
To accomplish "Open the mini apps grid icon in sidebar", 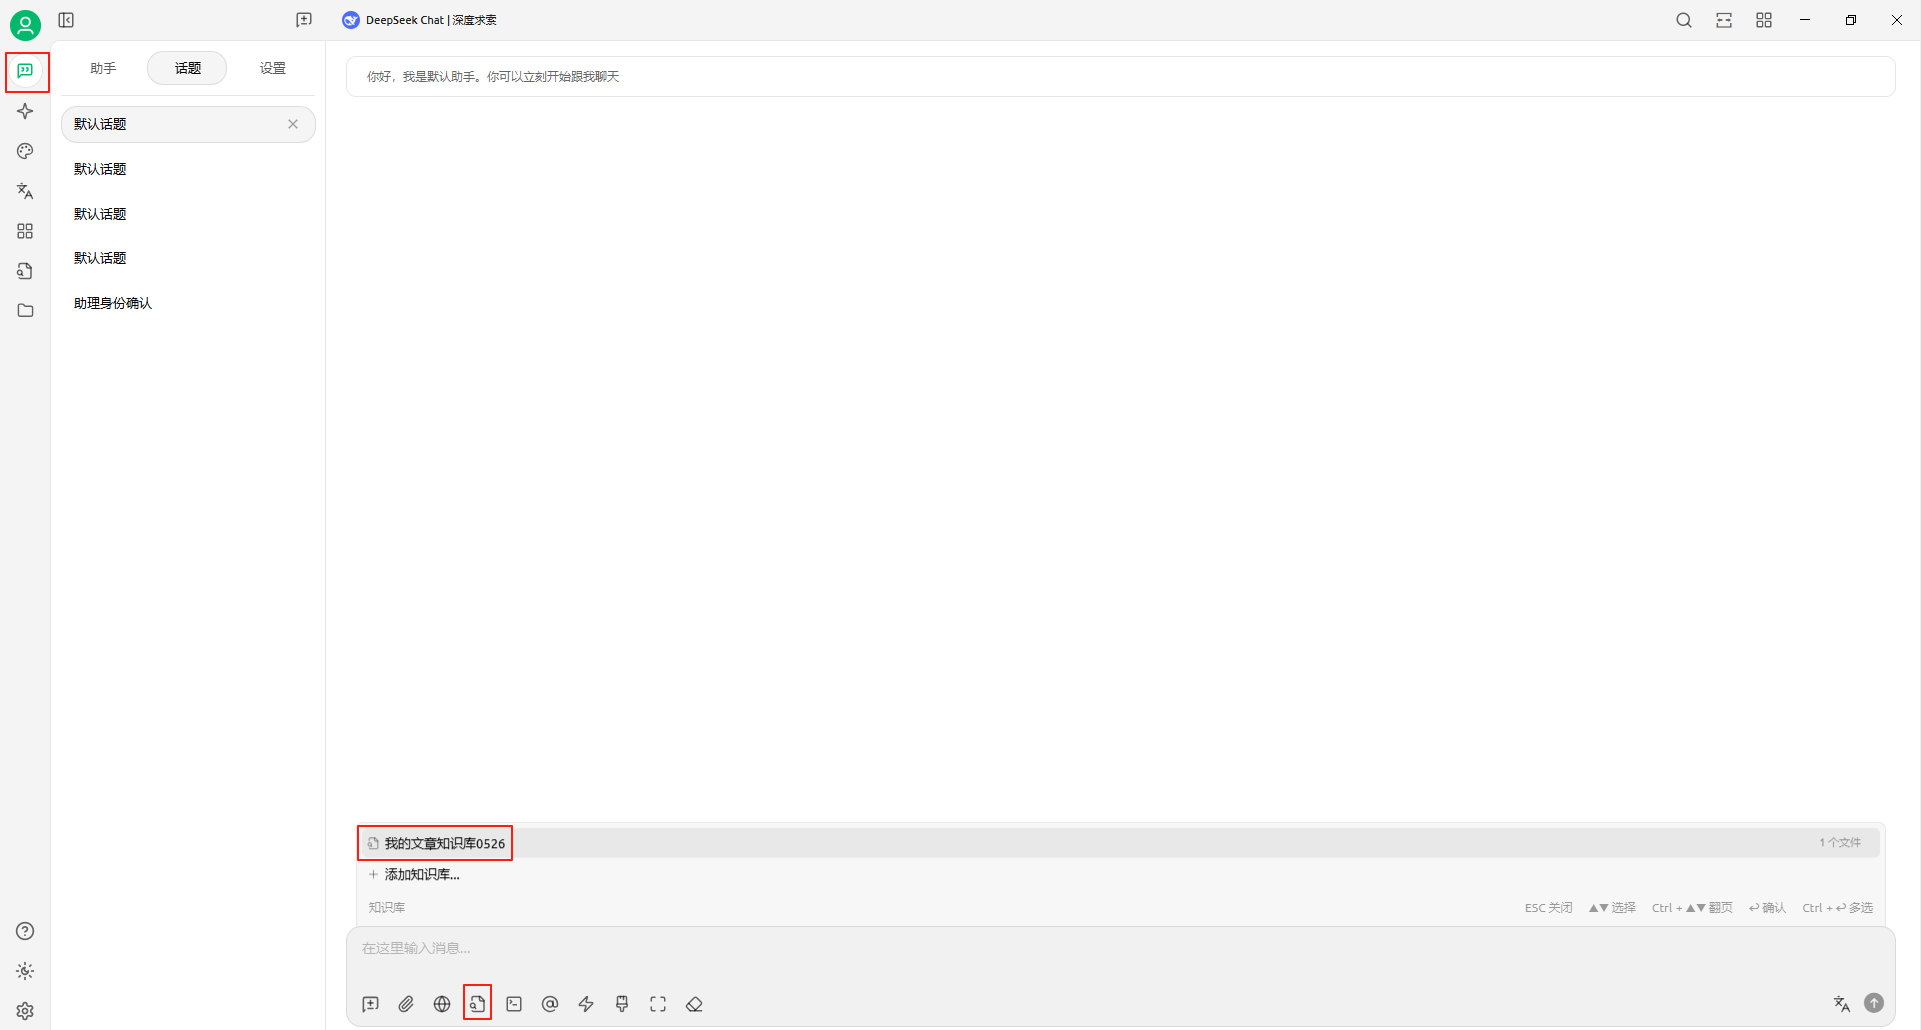I will pyautogui.click(x=26, y=231).
